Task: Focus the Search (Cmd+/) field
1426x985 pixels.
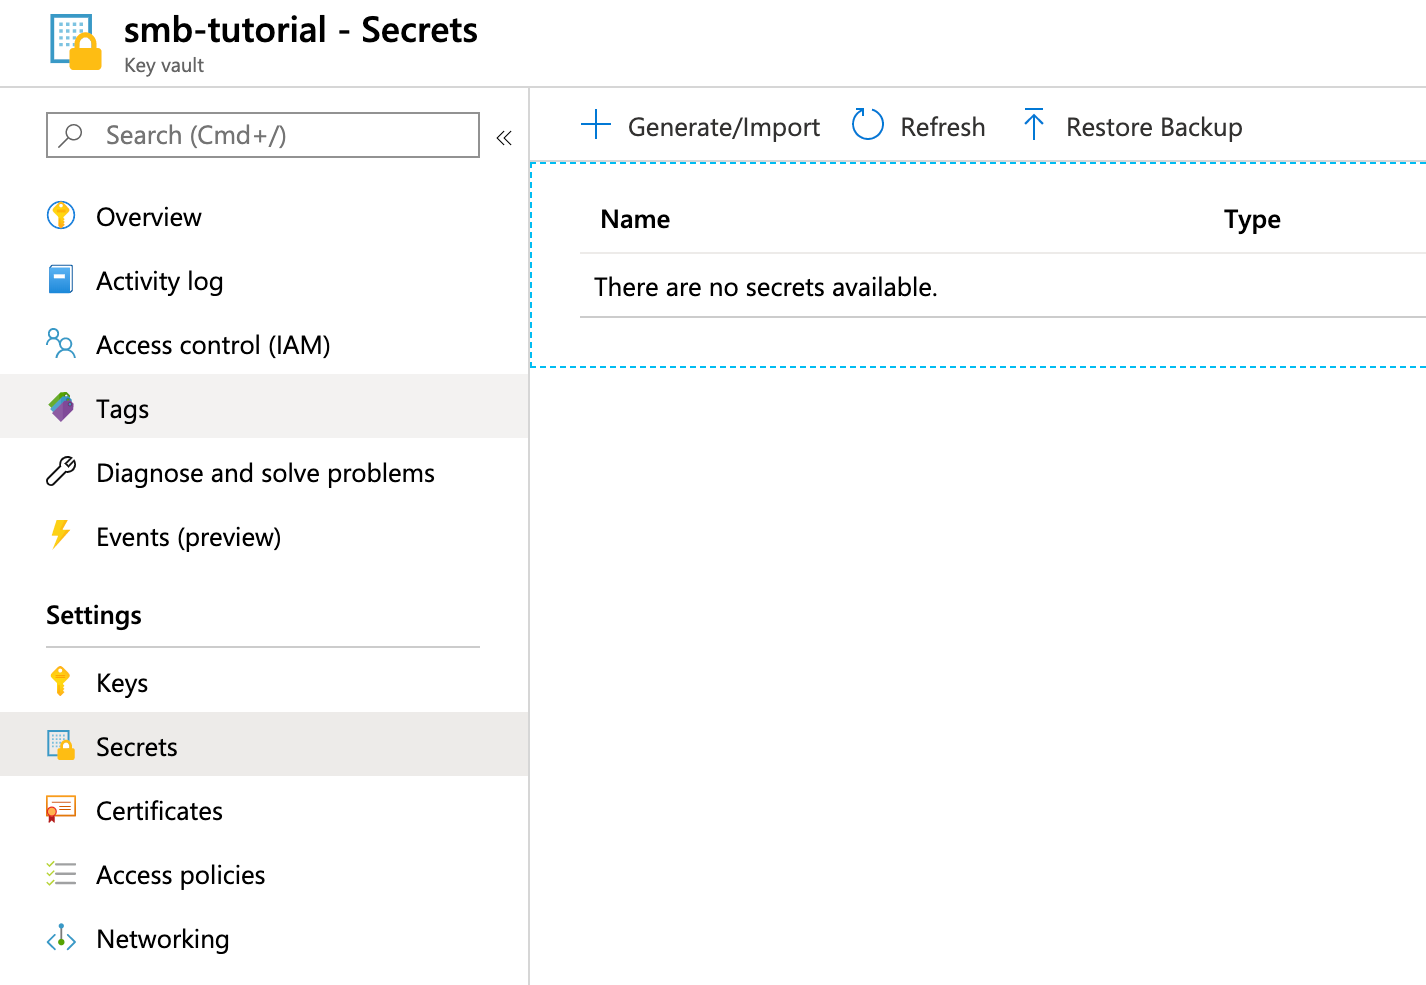Action: click(263, 135)
